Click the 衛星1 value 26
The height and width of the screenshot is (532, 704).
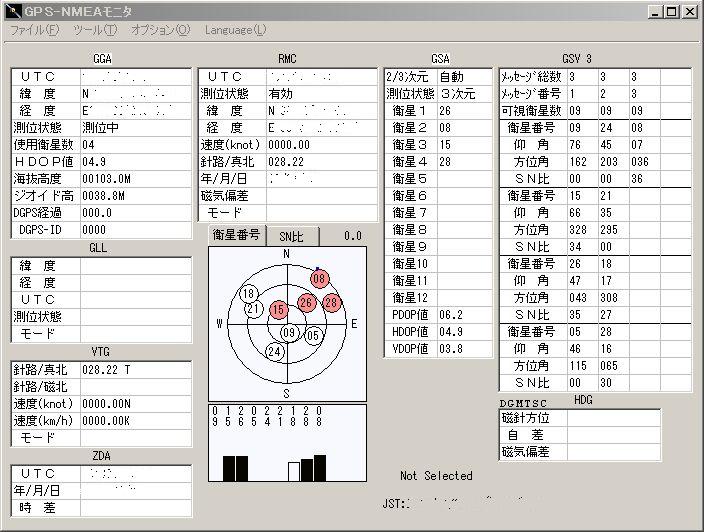(x=445, y=111)
